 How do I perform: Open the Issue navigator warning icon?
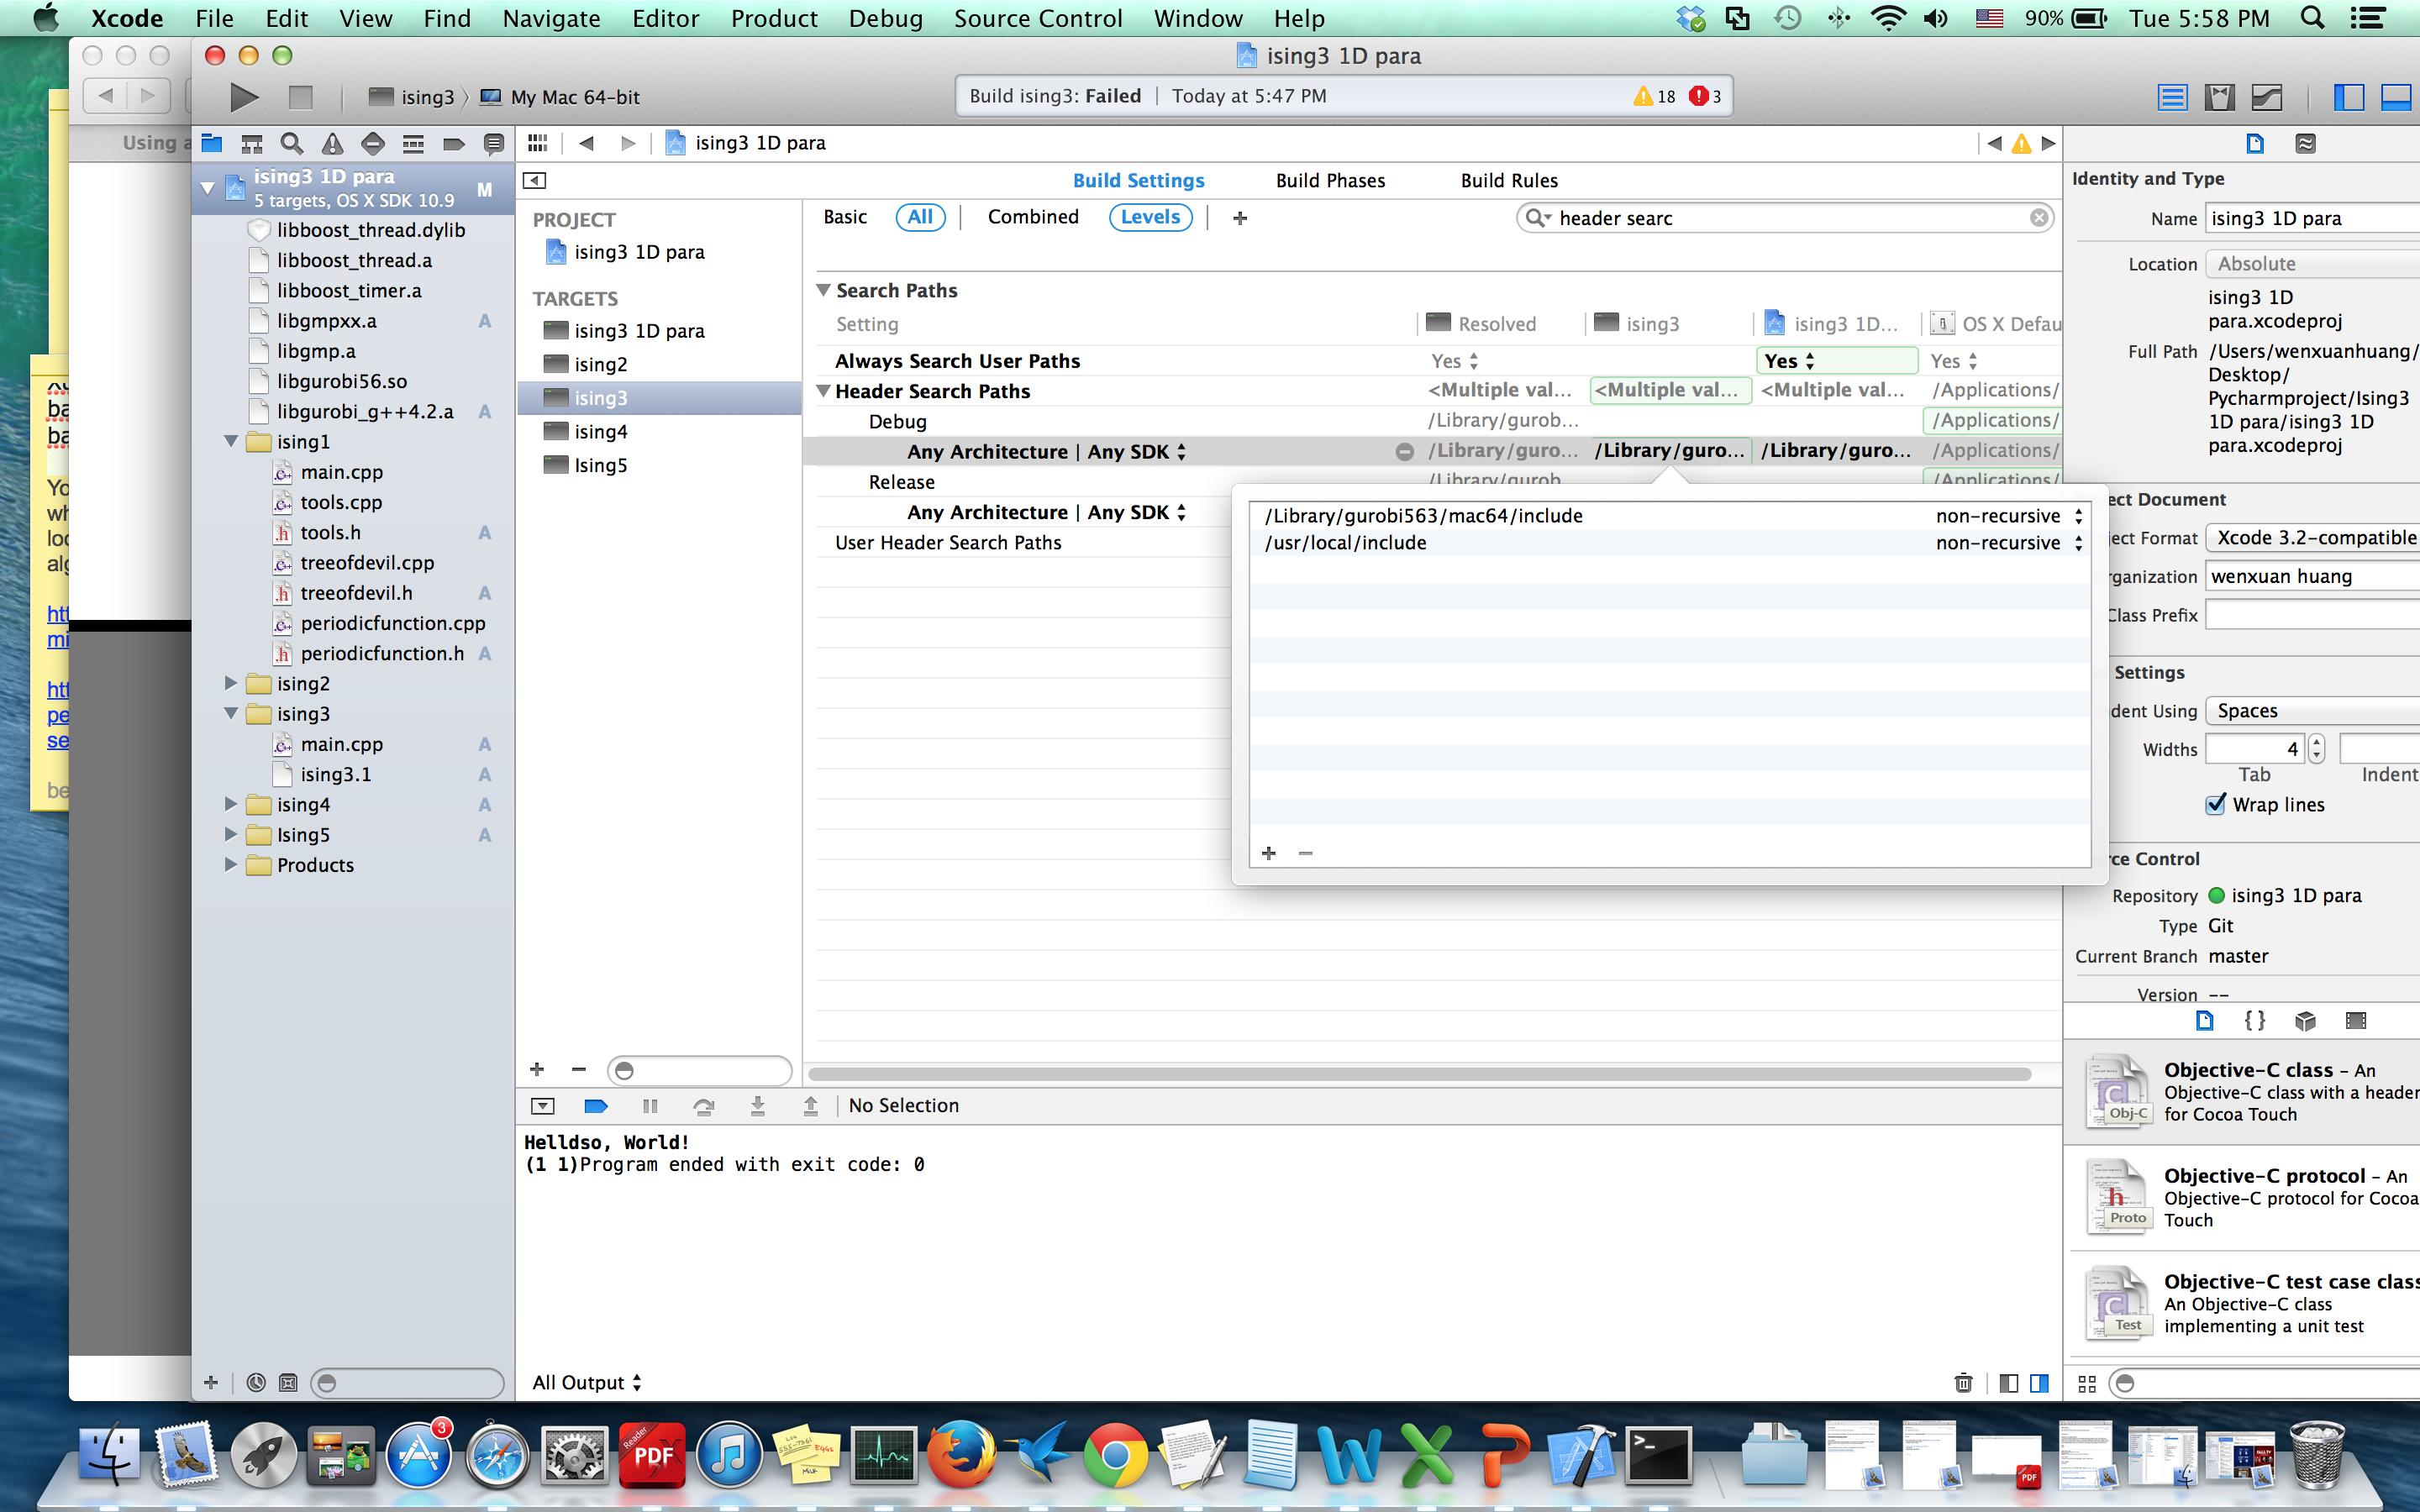tap(332, 143)
